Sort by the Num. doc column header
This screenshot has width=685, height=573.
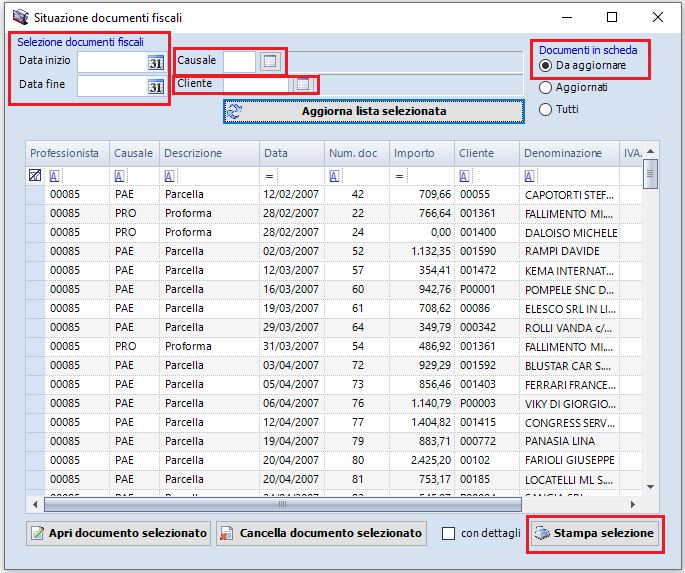click(353, 153)
